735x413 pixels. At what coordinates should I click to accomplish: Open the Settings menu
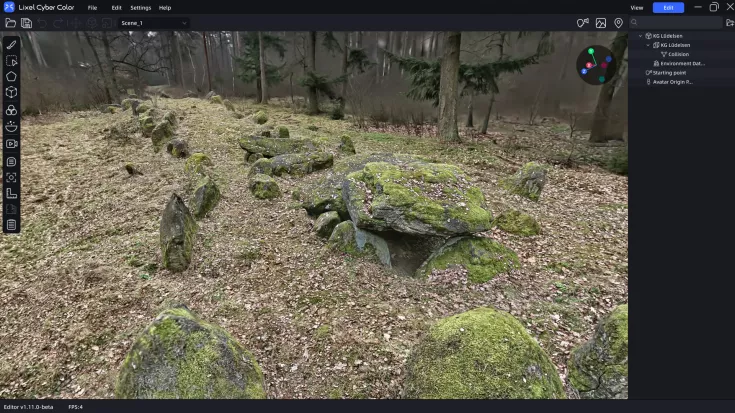tap(141, 8)
